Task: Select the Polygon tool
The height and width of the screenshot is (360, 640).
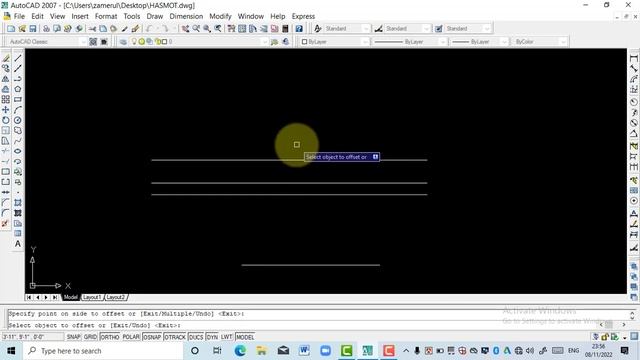Action: (x=18, y=89)
